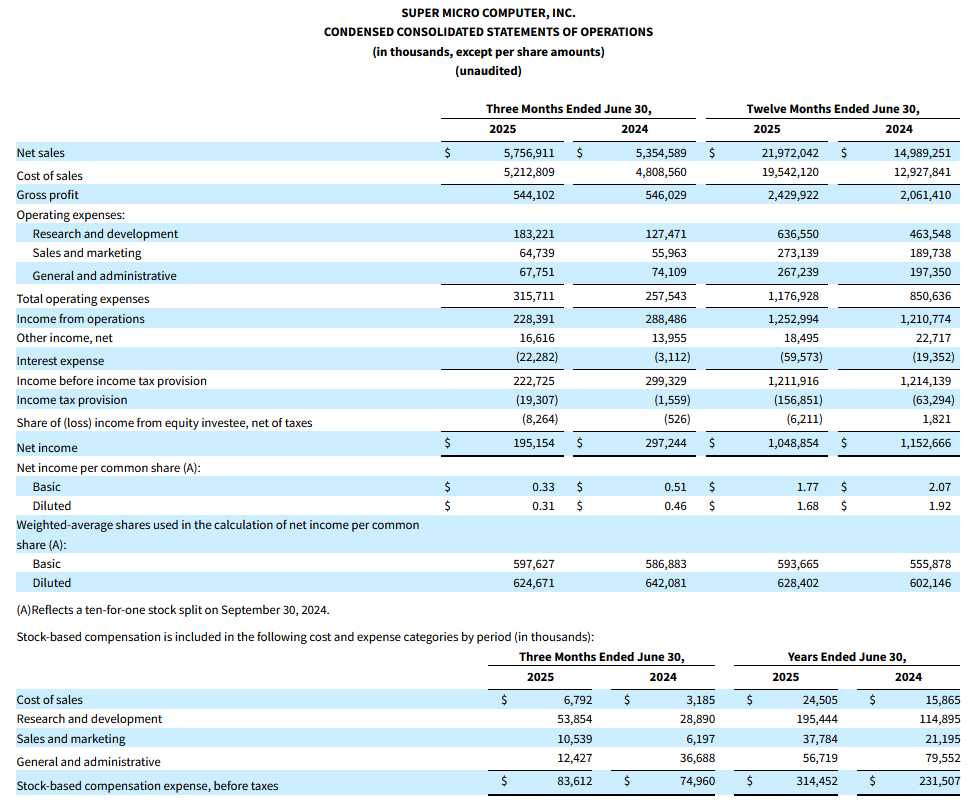
Task: Click total operating expenses value 1,176,928
Action: click(x=793, y=296)
